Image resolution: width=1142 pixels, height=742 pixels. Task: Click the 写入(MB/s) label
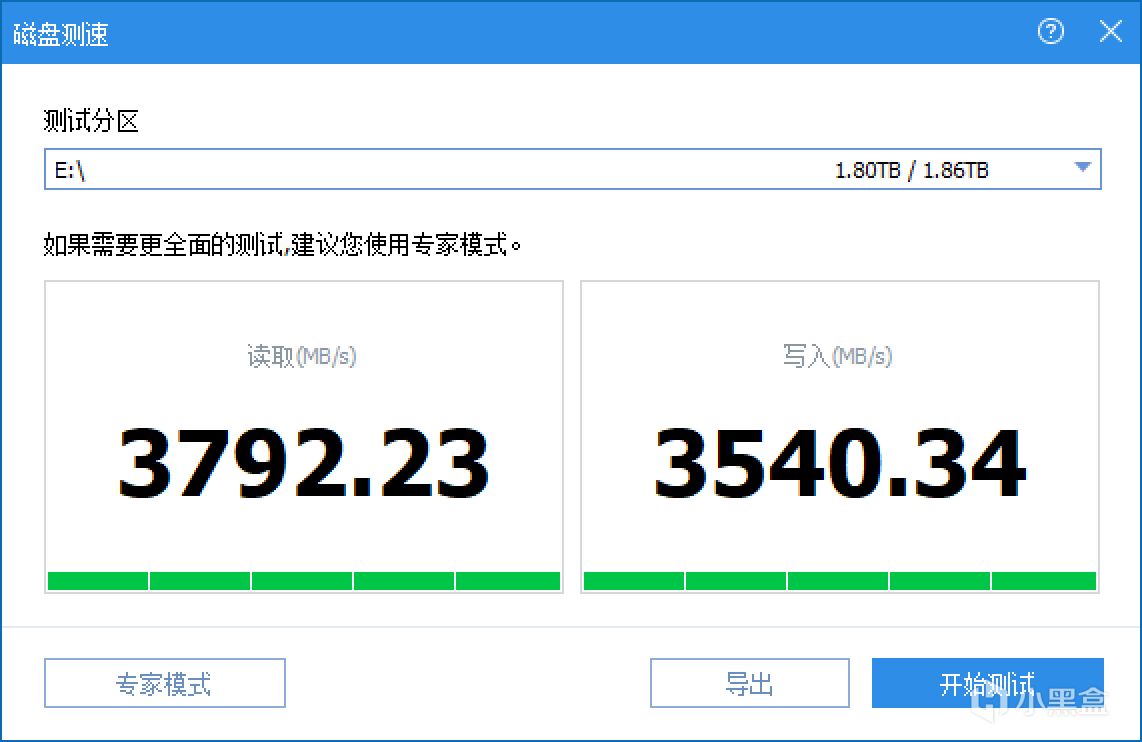pyautogui.click(x=838, y=356)
